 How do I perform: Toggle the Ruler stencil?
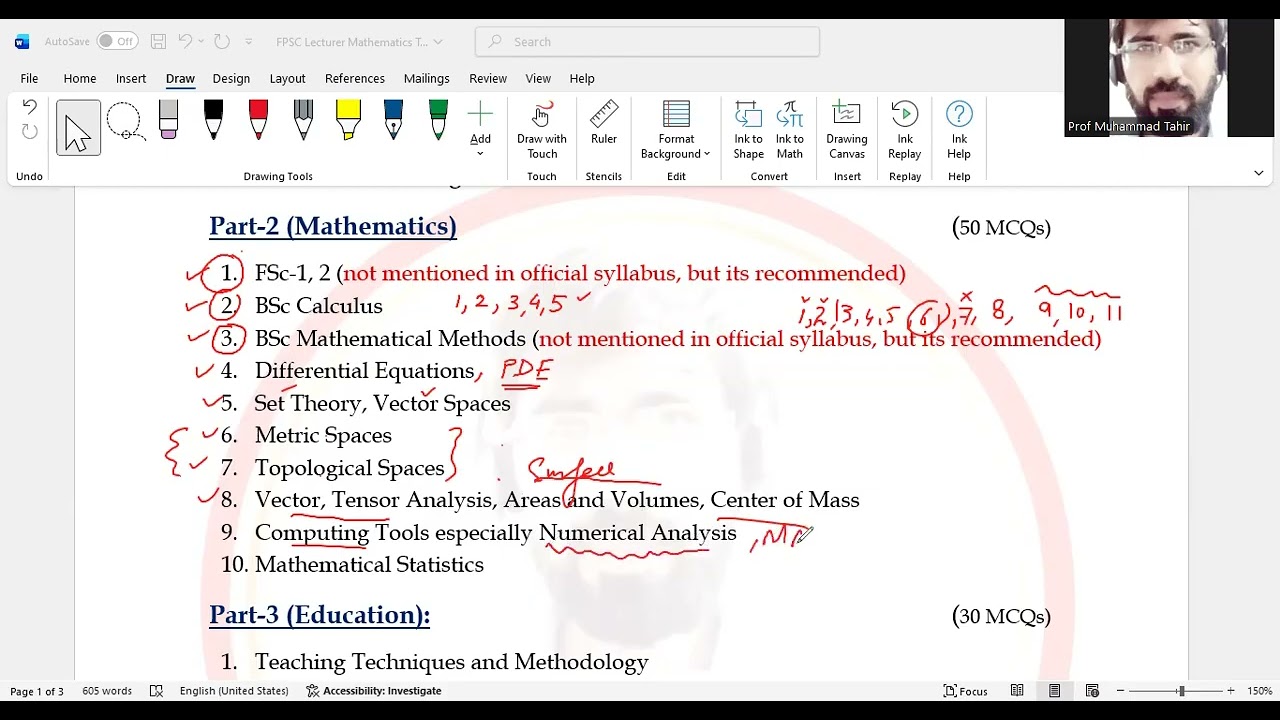click(604, 123)
